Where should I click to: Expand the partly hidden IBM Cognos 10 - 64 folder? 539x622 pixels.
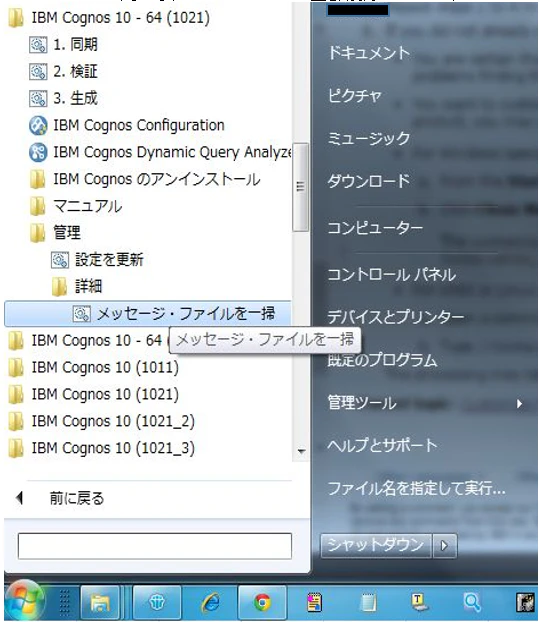point(85,340)
